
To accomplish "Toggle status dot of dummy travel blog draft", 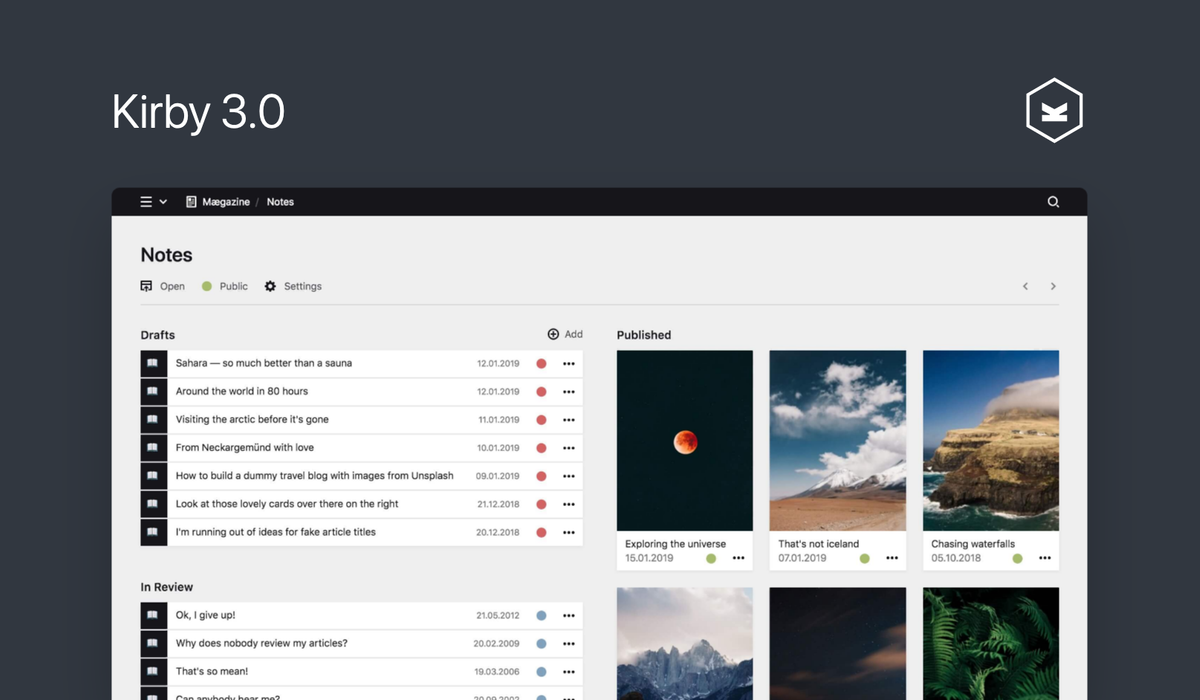I will click(541, 476).
